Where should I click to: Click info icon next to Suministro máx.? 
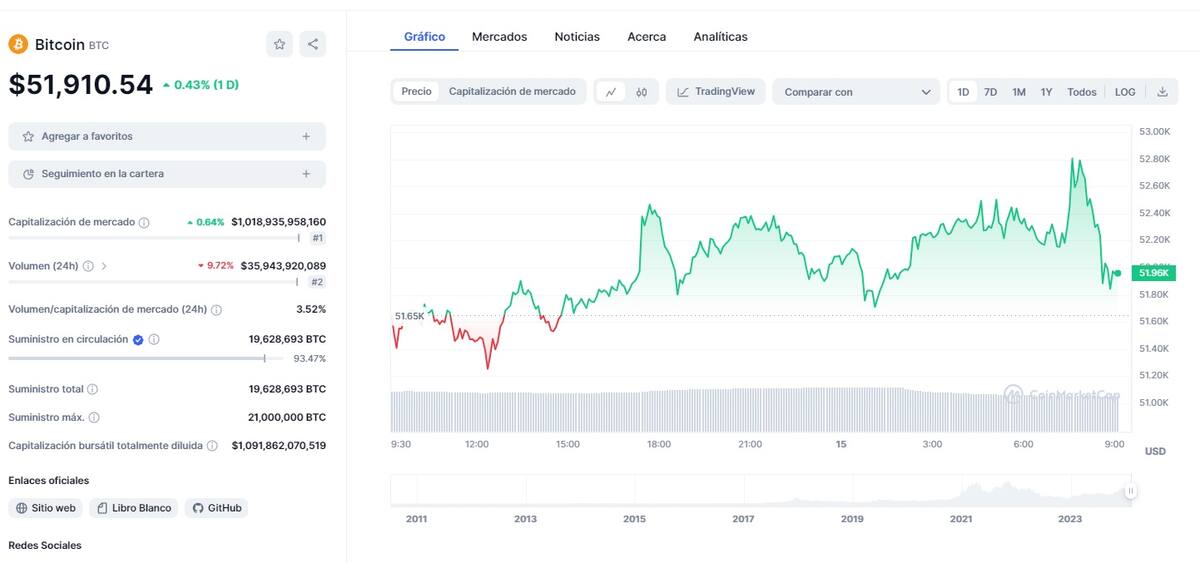94,417
